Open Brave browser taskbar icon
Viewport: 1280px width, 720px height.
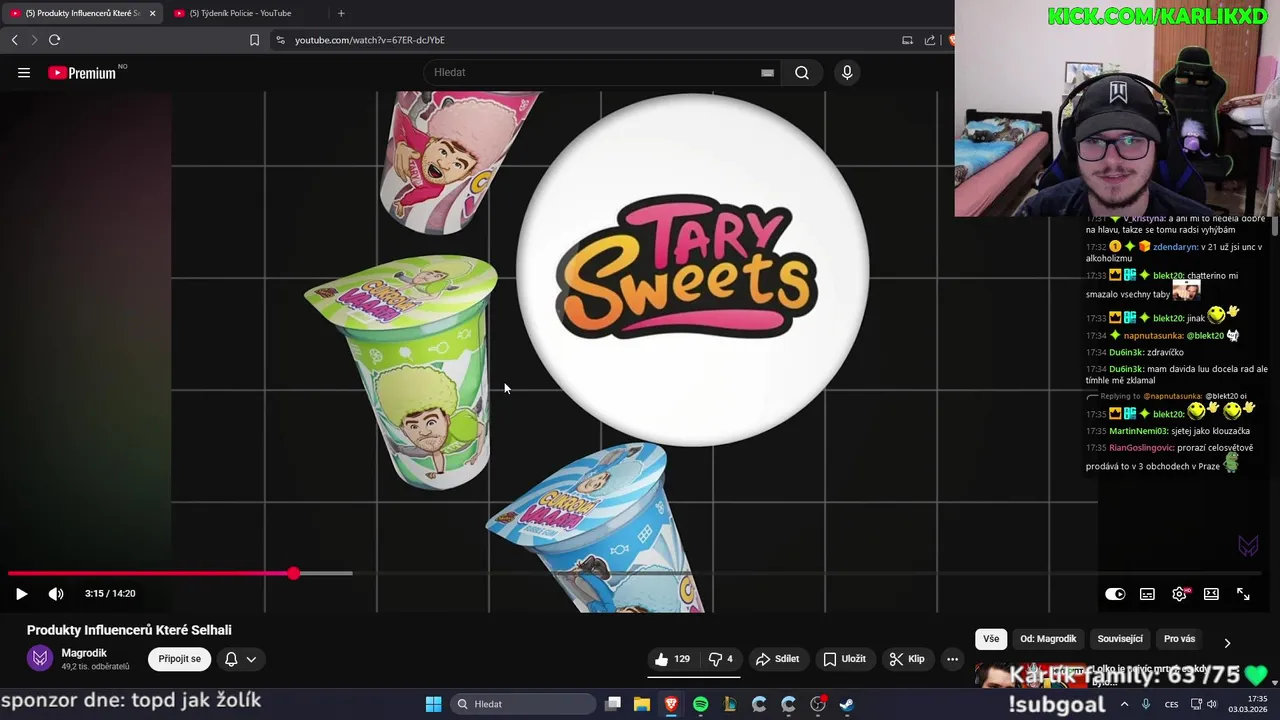click(671, 704)
